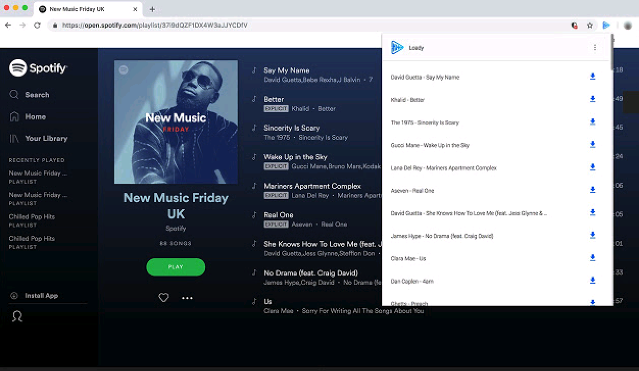The width and height of the screenshot is (639, 371).
Task: Select Loady entry Khalid - Better text
Action: (x=408, y=99)
